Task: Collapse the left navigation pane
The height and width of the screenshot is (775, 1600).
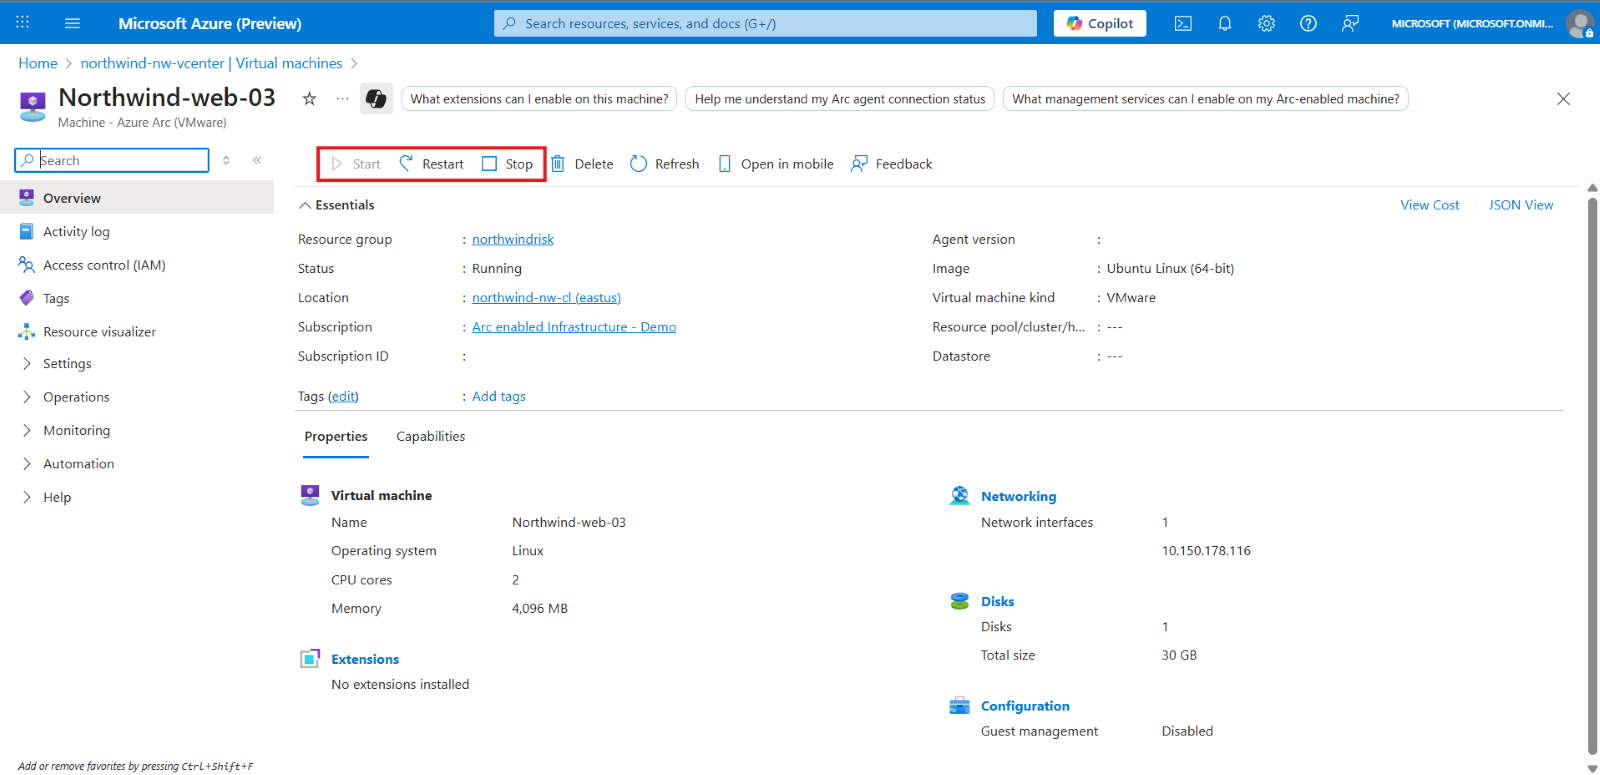Action: (x=257, y=160)
